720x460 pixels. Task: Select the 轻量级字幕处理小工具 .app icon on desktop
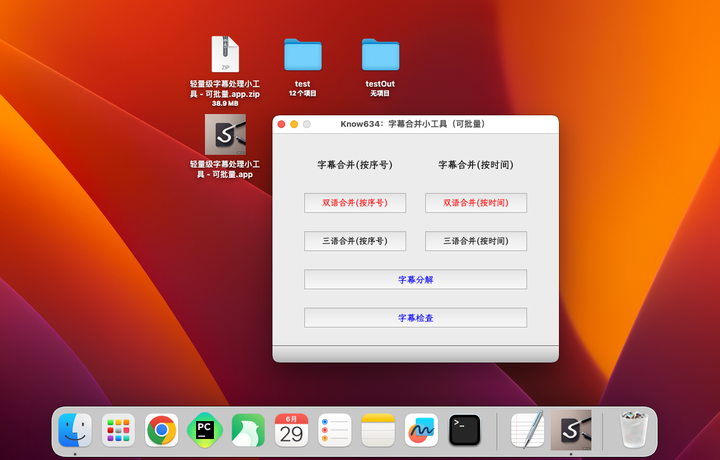pyautogui.click(x=225, y=135)
